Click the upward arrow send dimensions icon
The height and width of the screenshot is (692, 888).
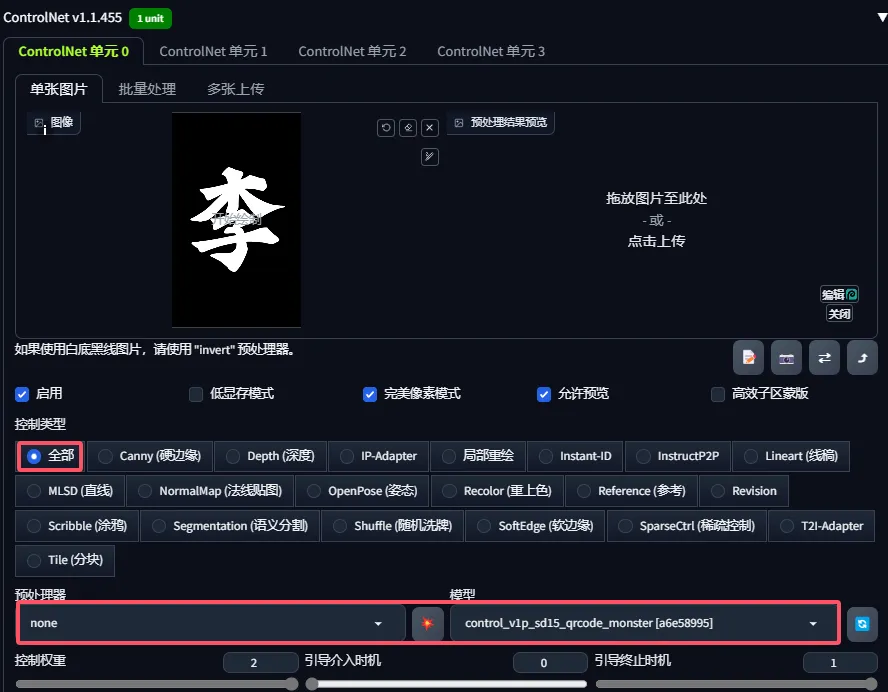pos(862,358)
